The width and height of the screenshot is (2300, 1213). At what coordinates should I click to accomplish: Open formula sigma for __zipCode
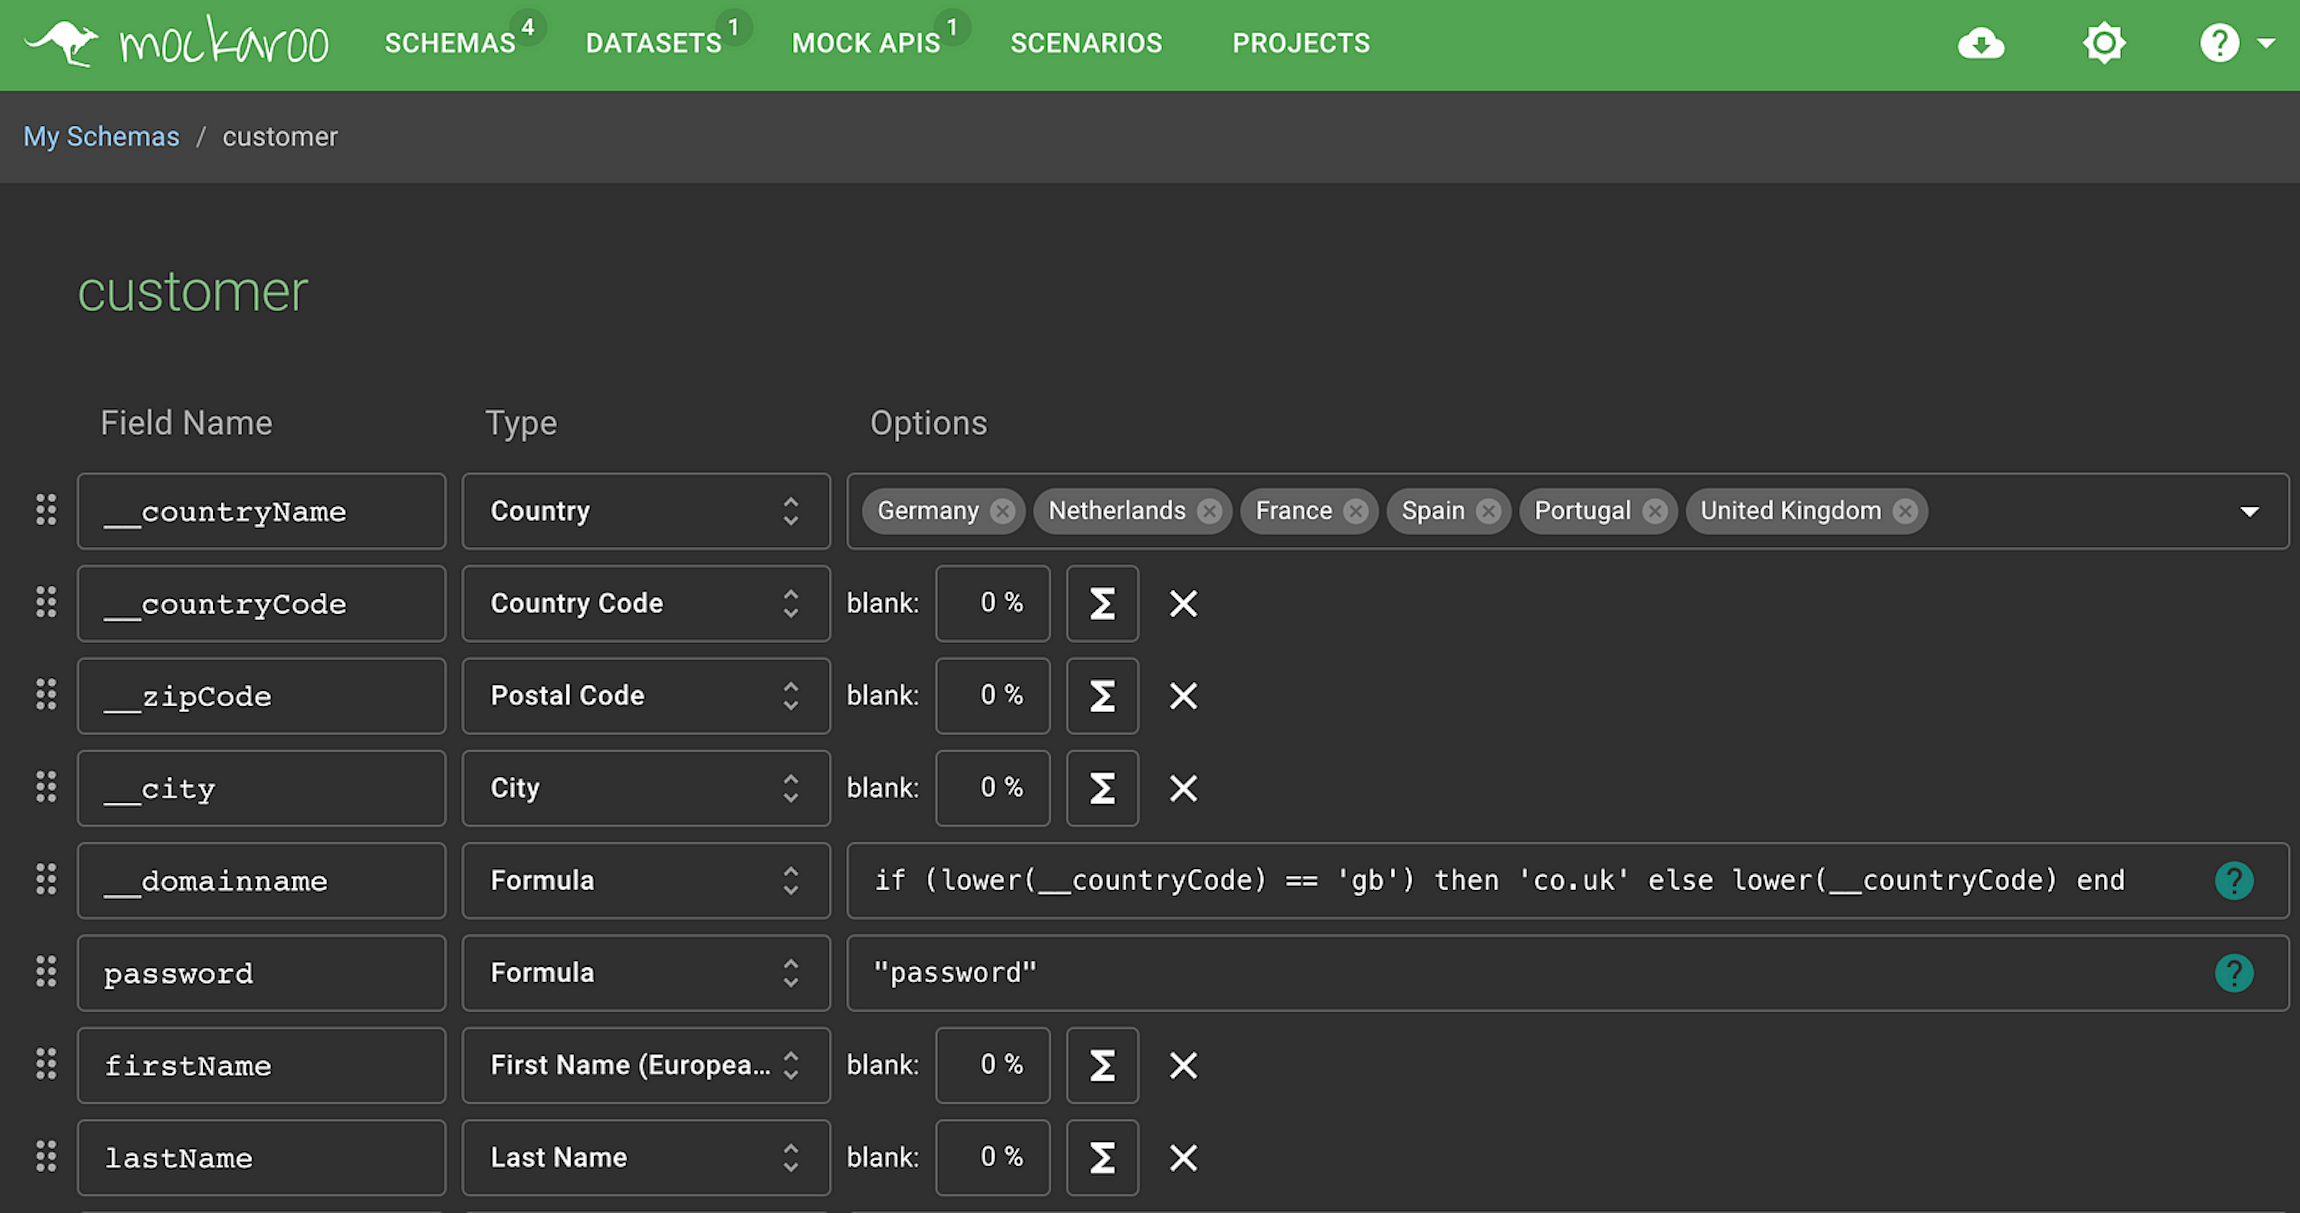click(1102, 695)
